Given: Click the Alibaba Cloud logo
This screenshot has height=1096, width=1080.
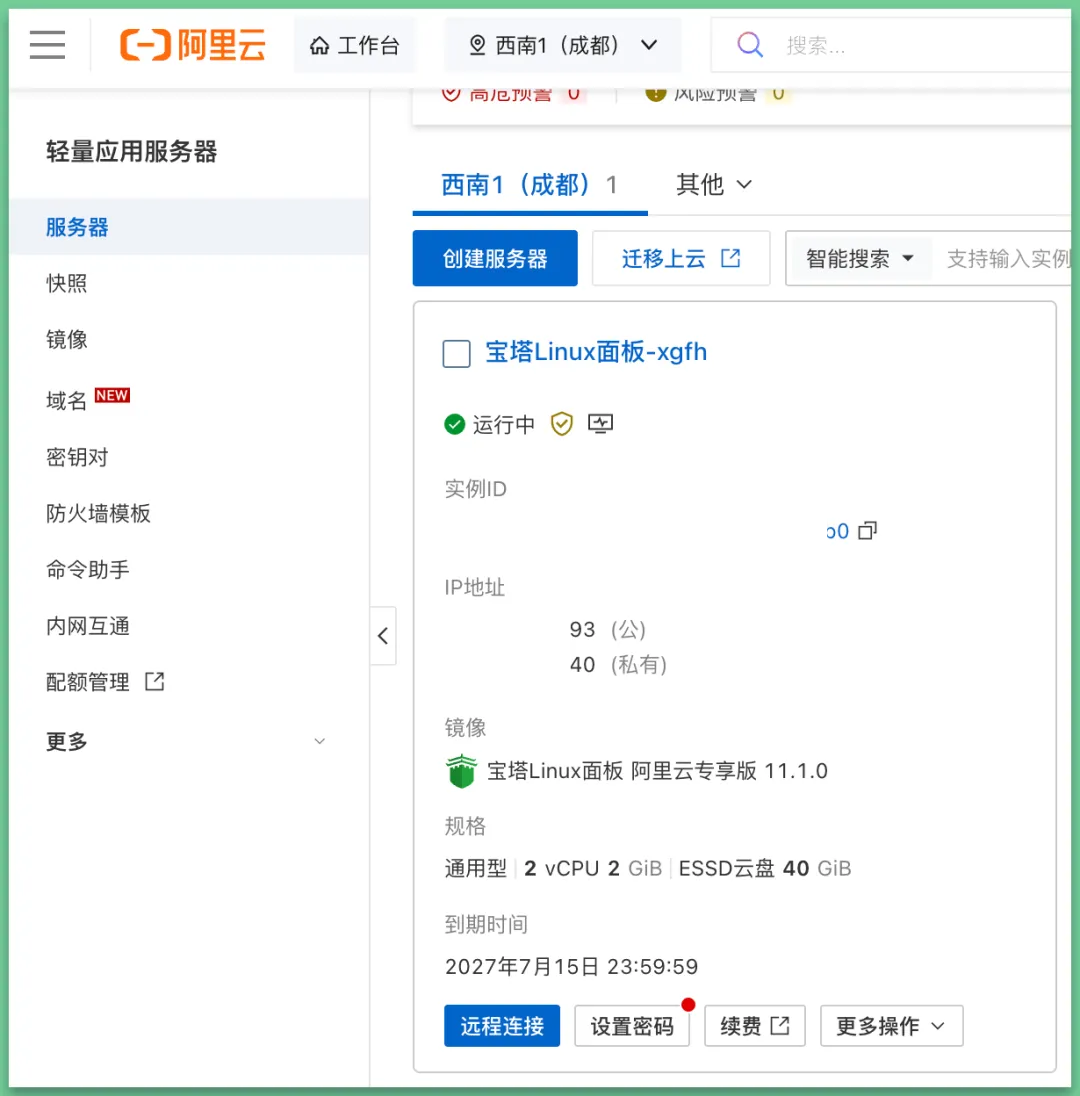Looking at the screenshot, I should pos(192,45).
